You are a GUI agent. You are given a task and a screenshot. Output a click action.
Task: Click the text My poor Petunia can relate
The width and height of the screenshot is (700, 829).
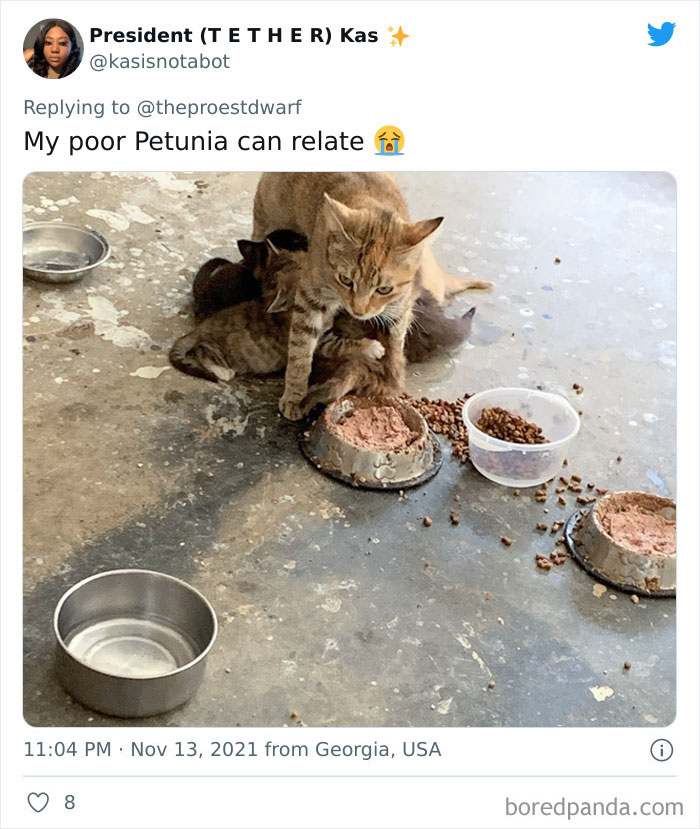194,141
